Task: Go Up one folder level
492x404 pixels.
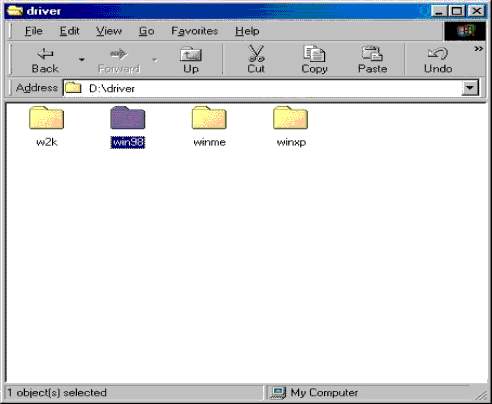Action: pyautogui.click(x=191, y=60)
